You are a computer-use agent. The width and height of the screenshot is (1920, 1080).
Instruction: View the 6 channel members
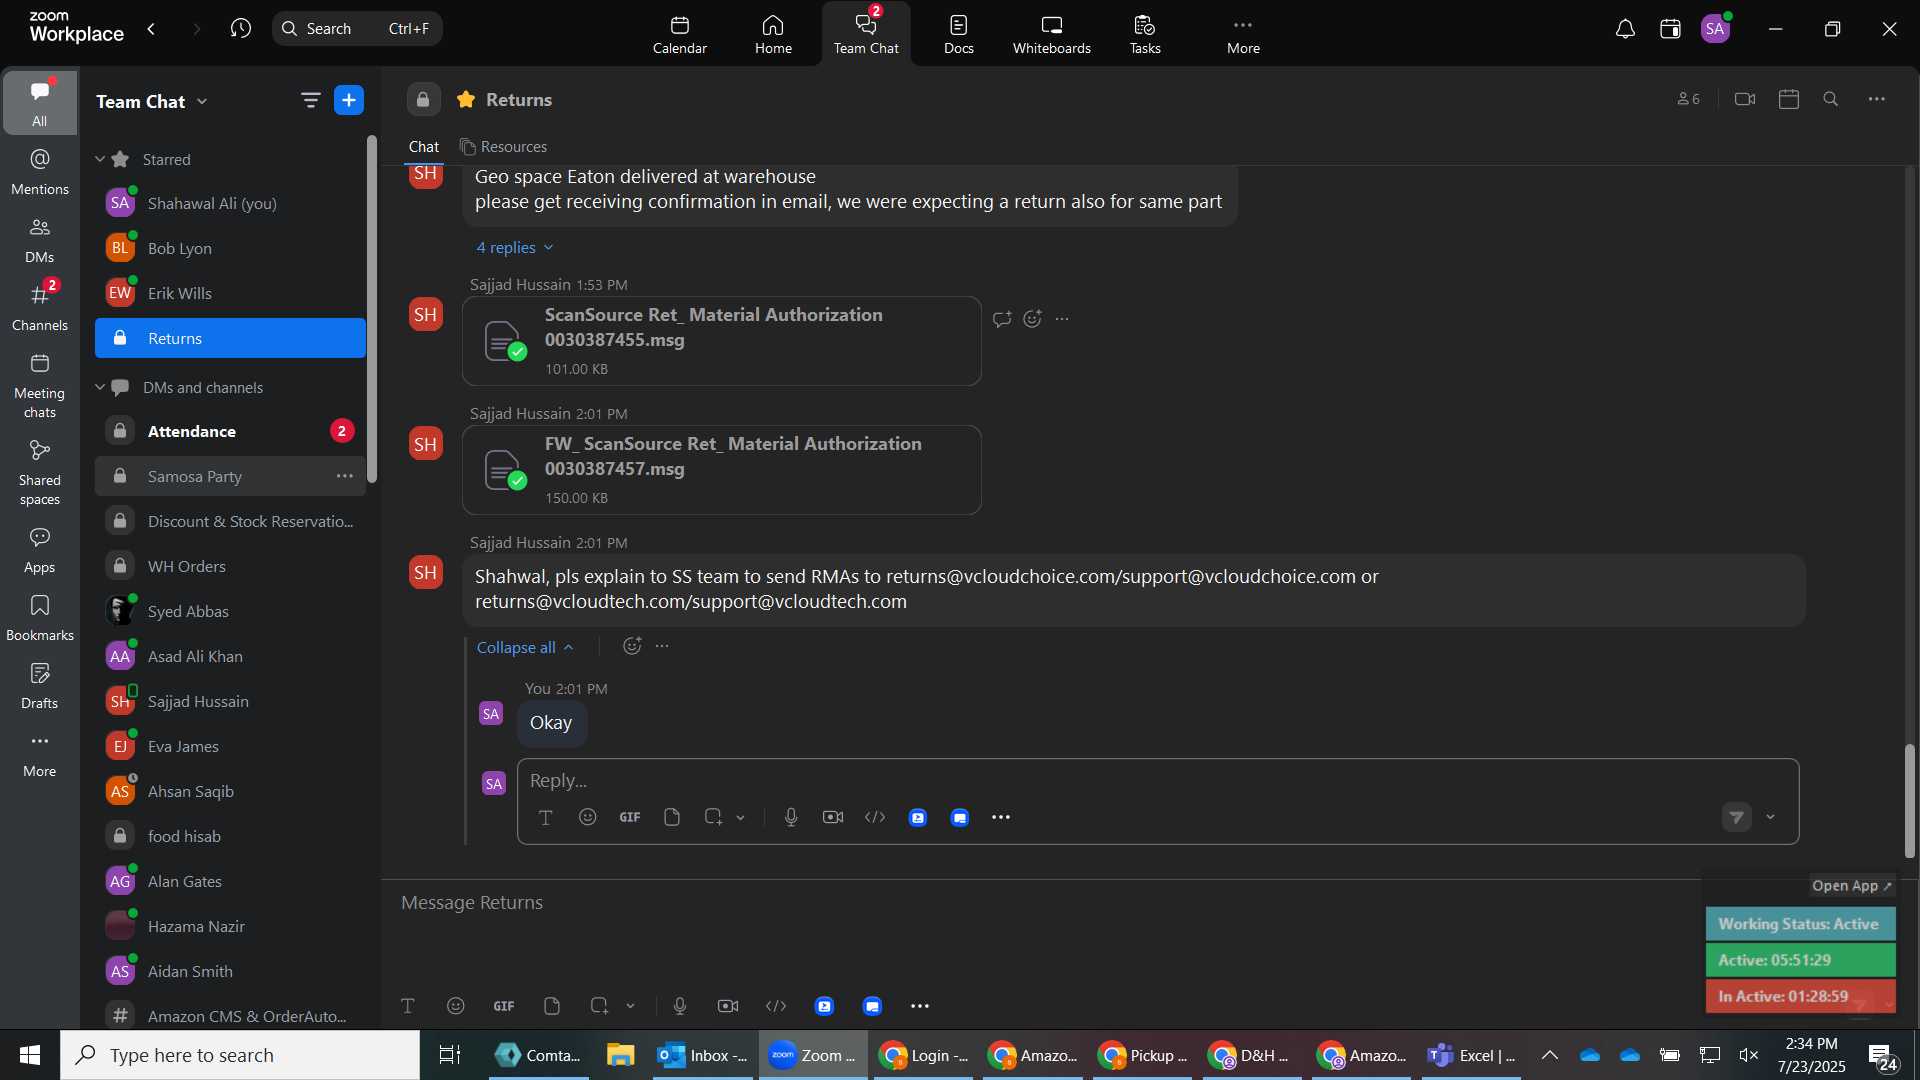pos(1688,99)
